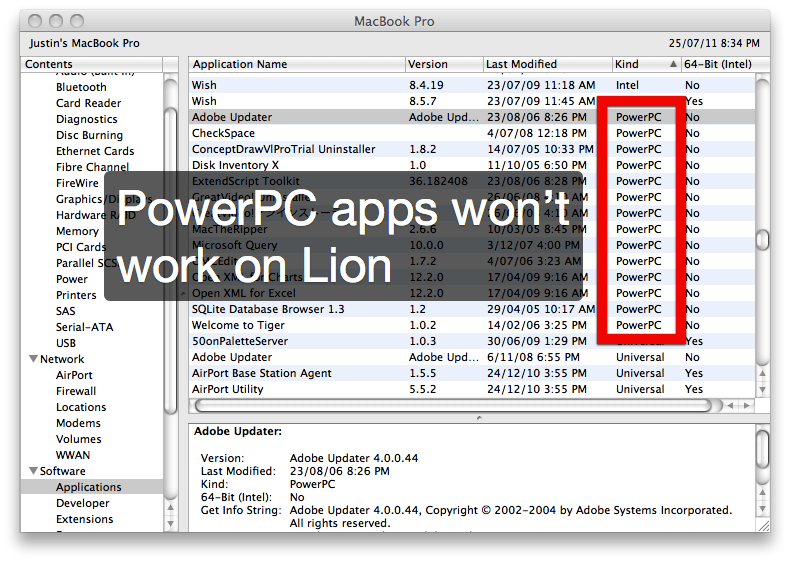Select Network category in sidebar

(x=62, y=359)
